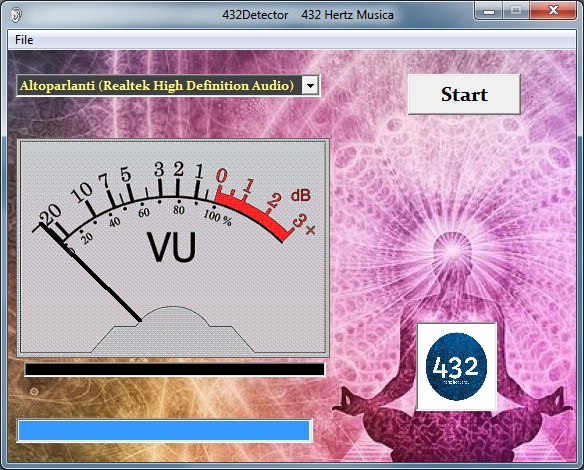
Task: Click the VU meter display
Action: [x=173, y=248]
